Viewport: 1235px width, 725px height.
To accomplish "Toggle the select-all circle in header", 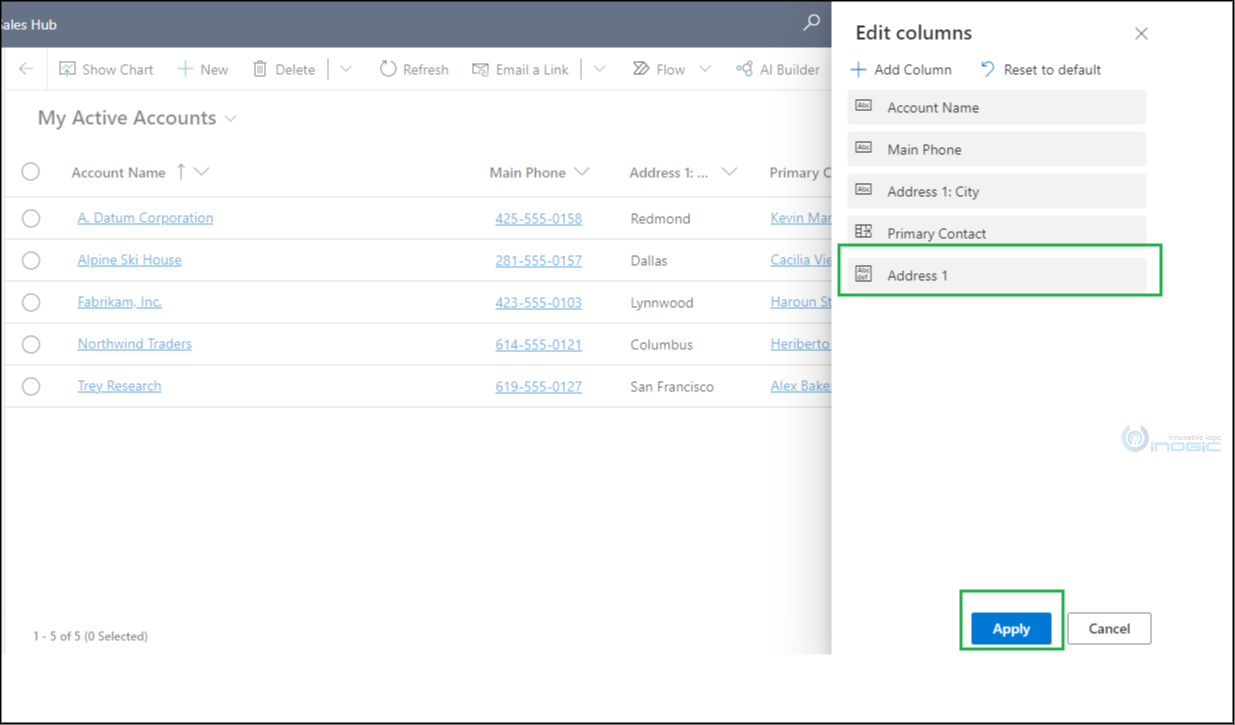I will pyautogui.click(x=31, y=172).
